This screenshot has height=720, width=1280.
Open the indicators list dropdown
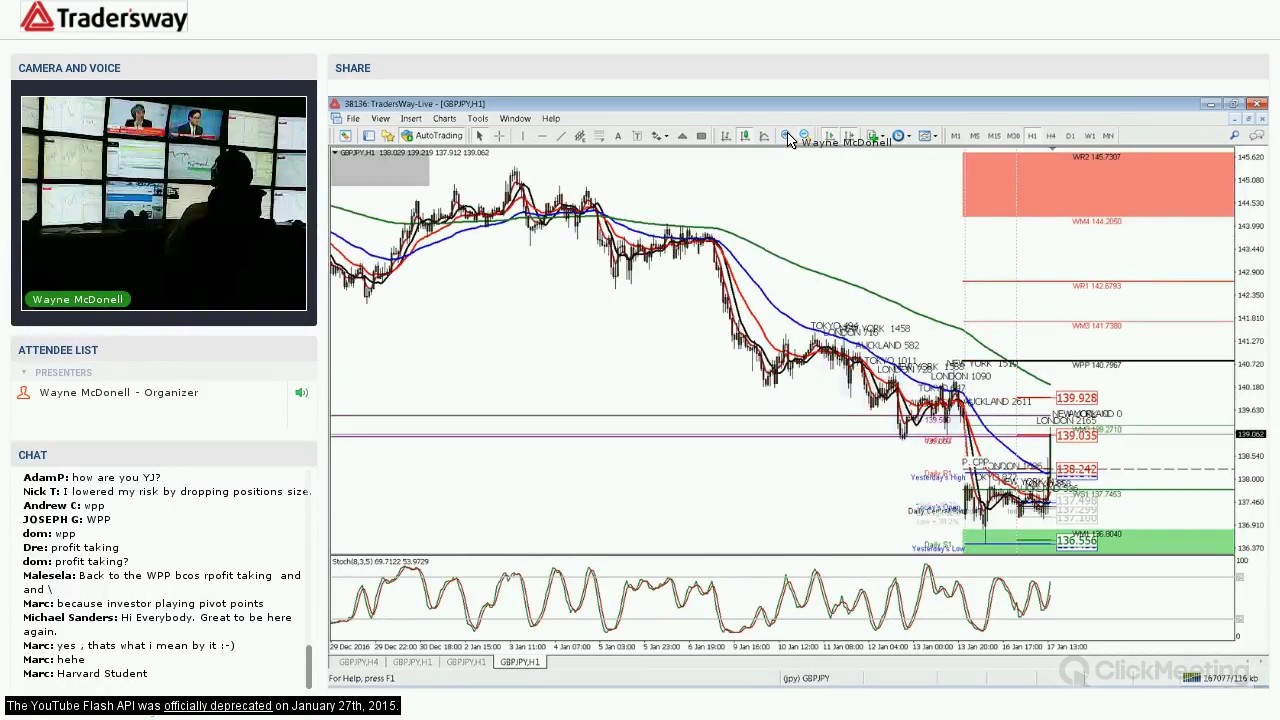click(876, 136)
